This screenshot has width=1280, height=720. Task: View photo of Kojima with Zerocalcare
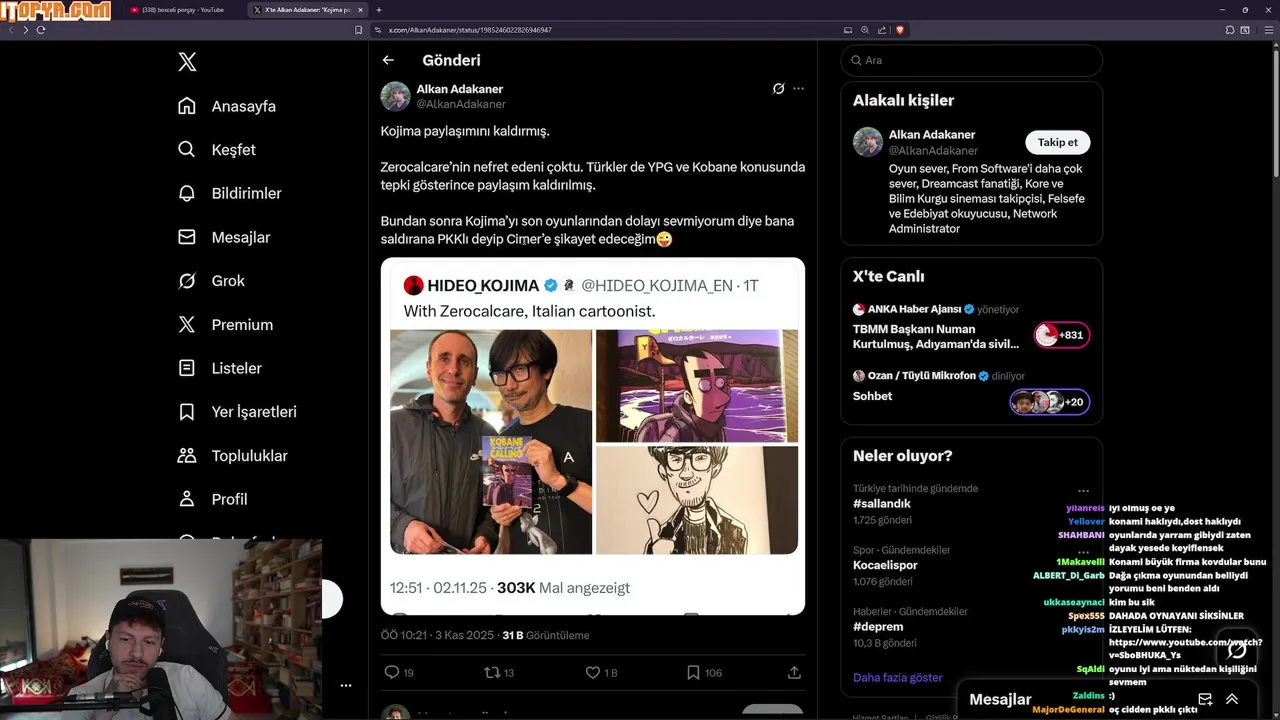[491, 442]
